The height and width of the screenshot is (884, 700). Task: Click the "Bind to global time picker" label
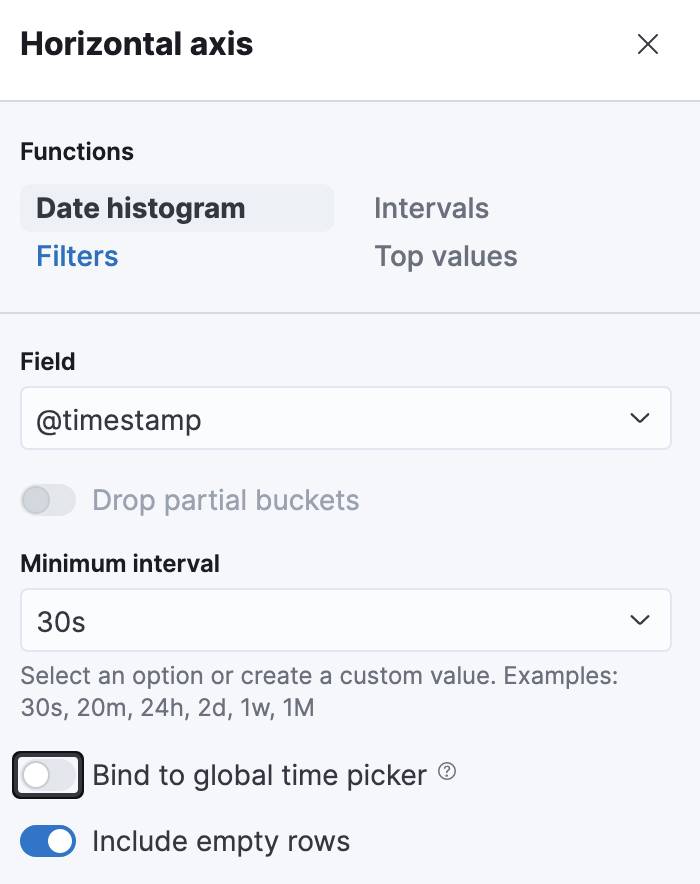tap(260, 775)
